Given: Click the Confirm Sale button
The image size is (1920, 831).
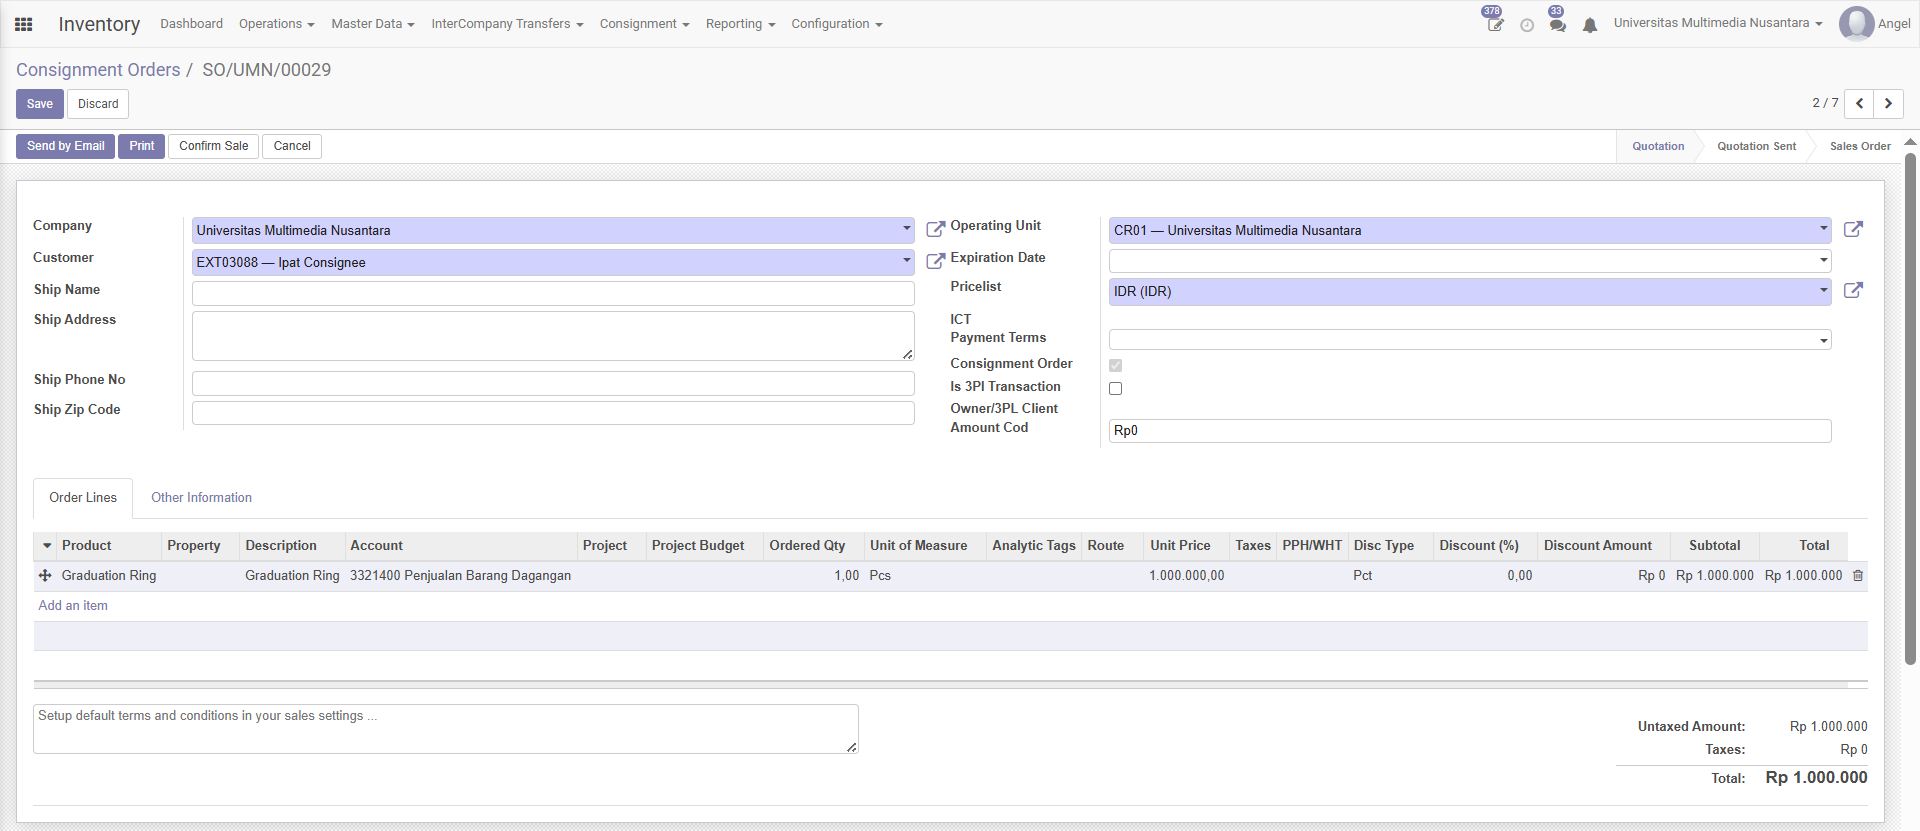Looking at the screenshot, I should click(x=213, y=146).
